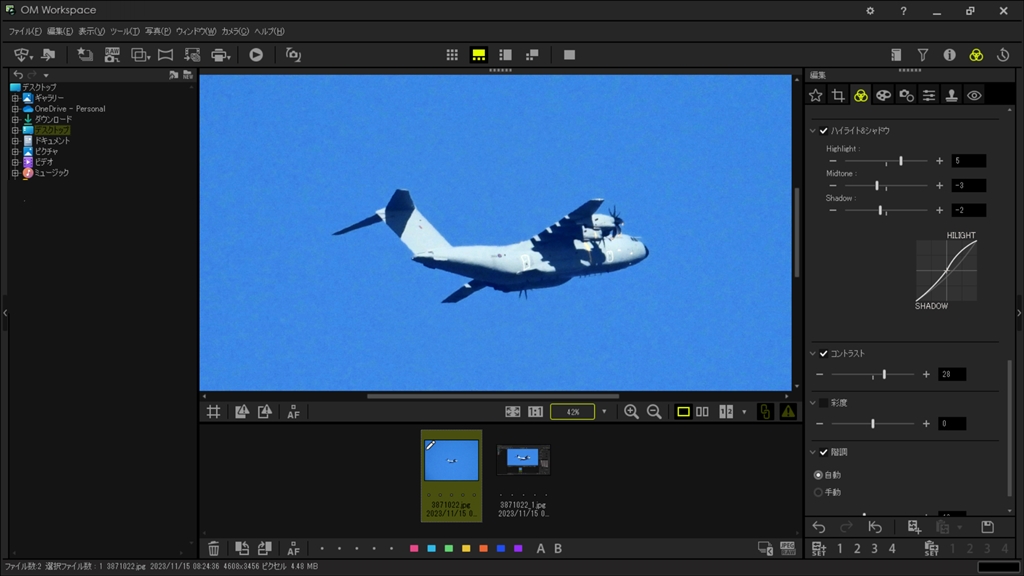This screenshot has height=576, width=1024.
Task: Zoom in with the magnifier plus icon
Action: [631, 411]
